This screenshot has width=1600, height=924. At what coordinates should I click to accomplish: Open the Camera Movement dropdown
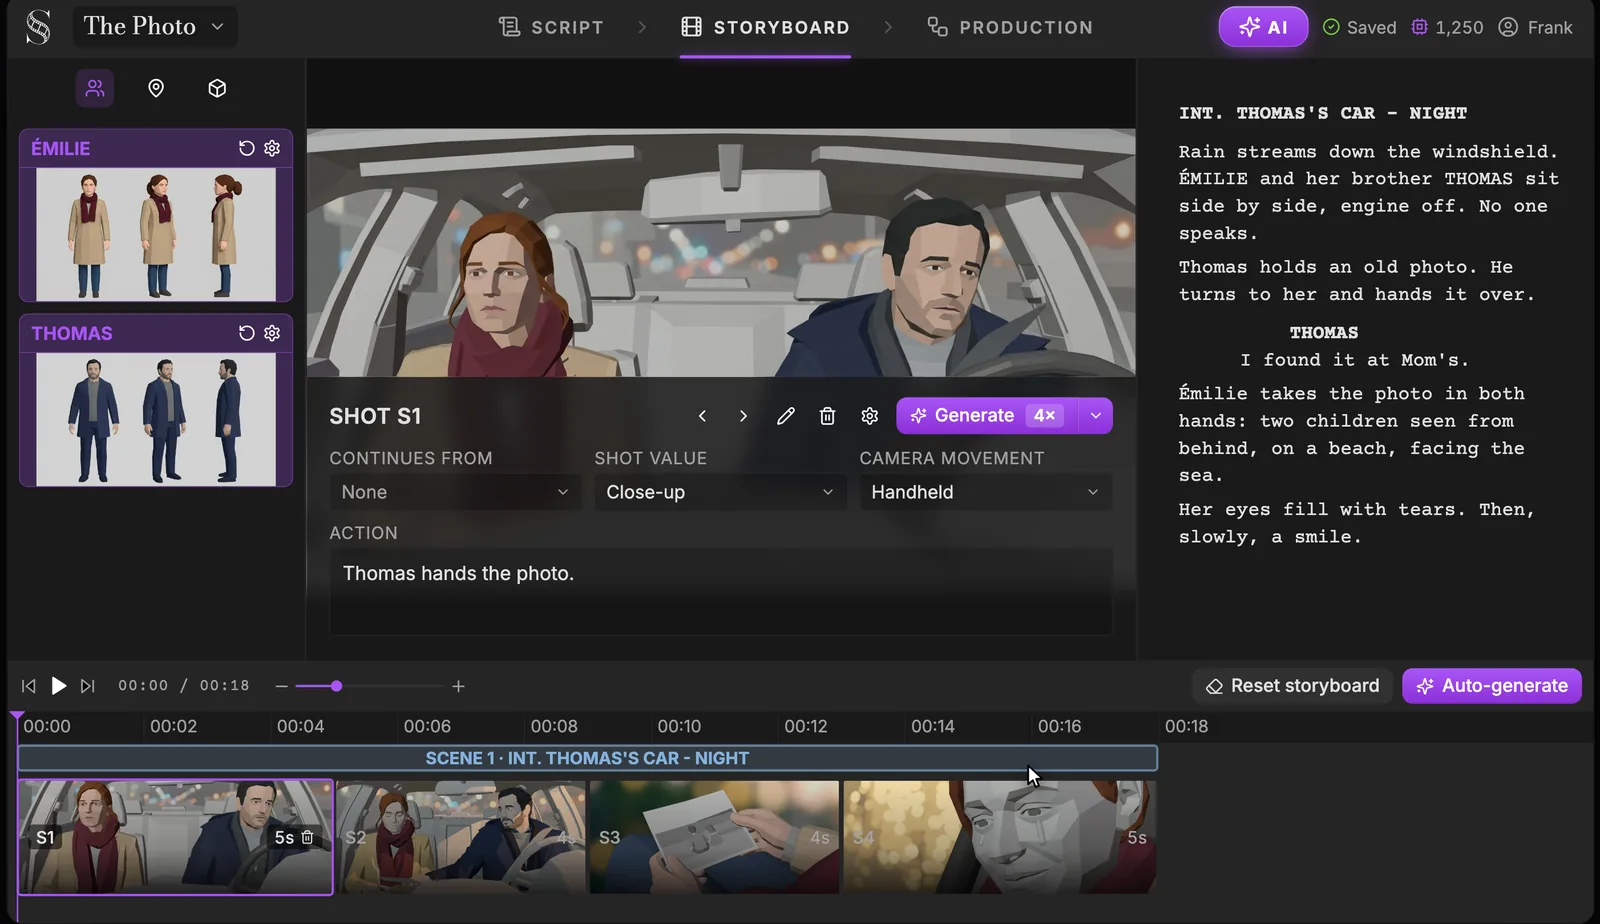pos(985,492)
